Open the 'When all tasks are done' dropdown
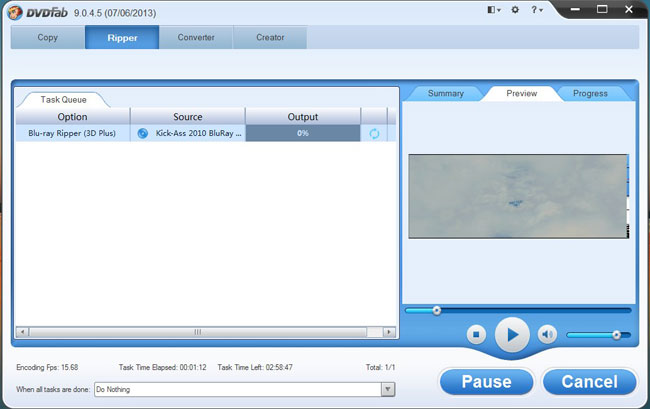This screenshot has width=650, height=409. pos(388,390)
